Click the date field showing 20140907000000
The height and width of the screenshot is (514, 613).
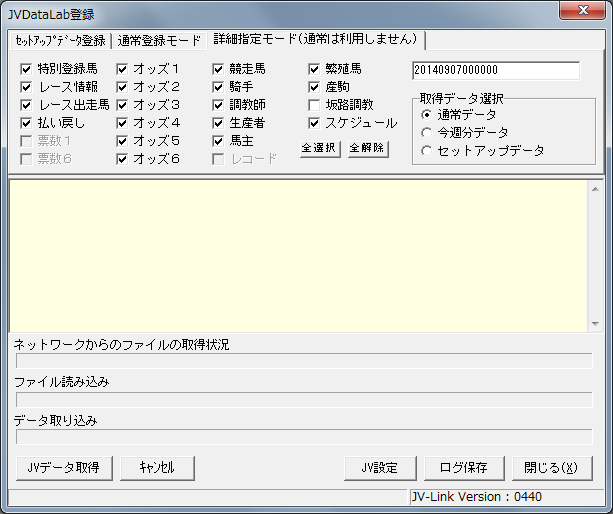coord(496,70)
